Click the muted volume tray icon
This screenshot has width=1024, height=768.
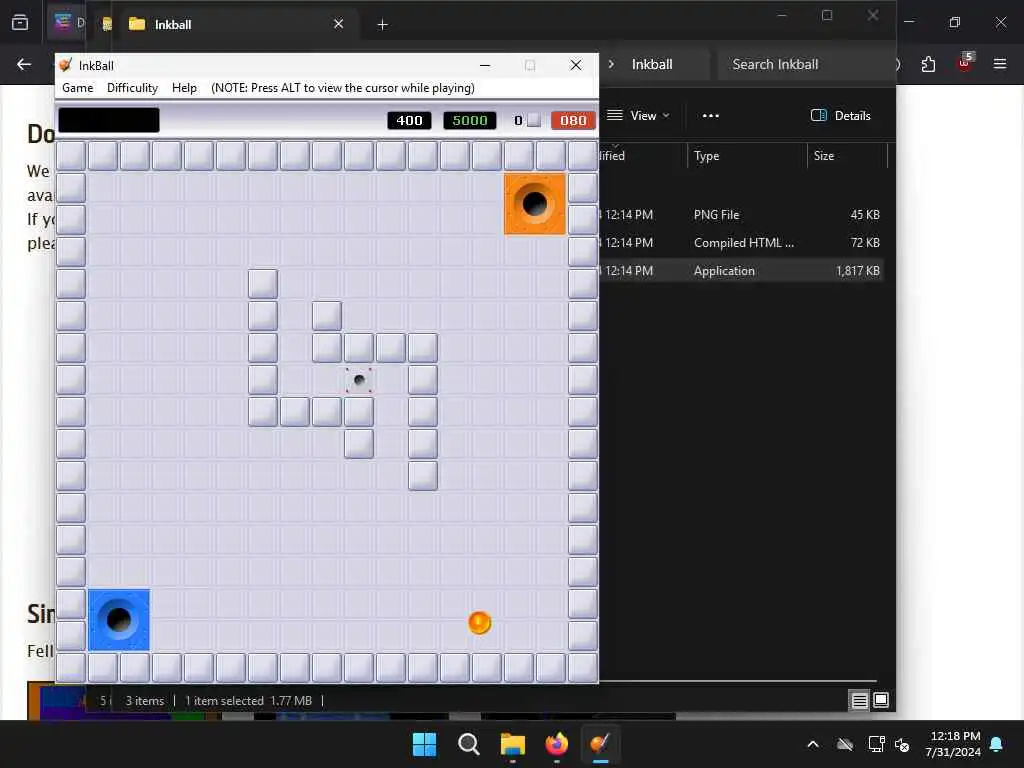tap(903, 744)
